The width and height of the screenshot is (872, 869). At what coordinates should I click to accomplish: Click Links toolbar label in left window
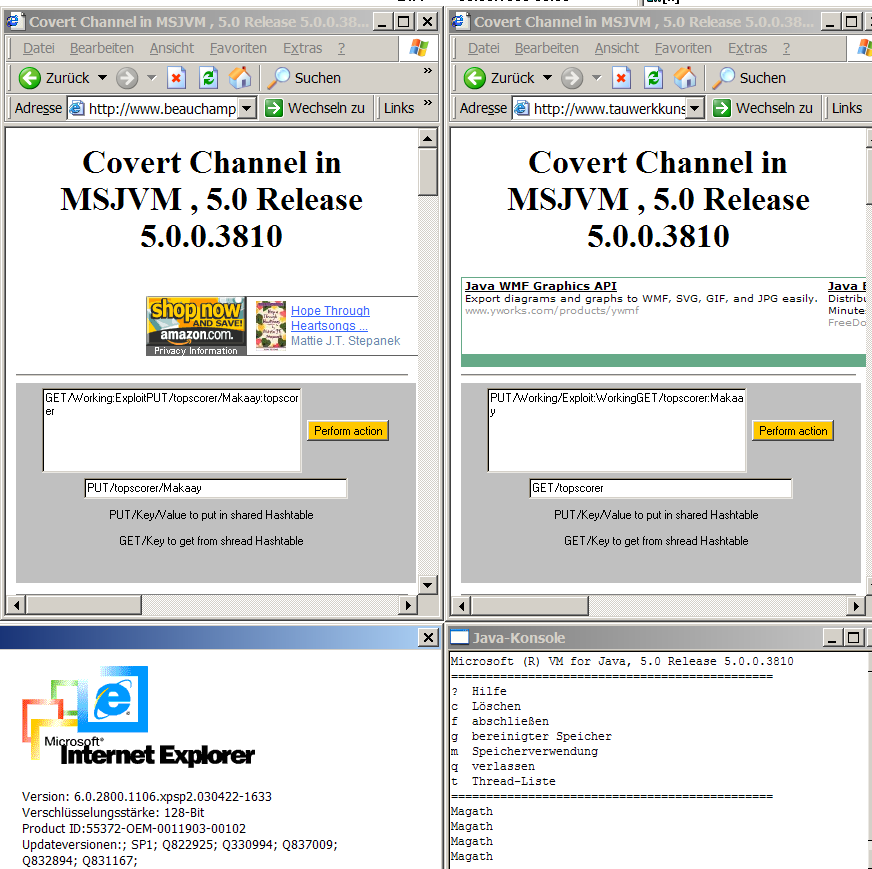pos(399,108)
